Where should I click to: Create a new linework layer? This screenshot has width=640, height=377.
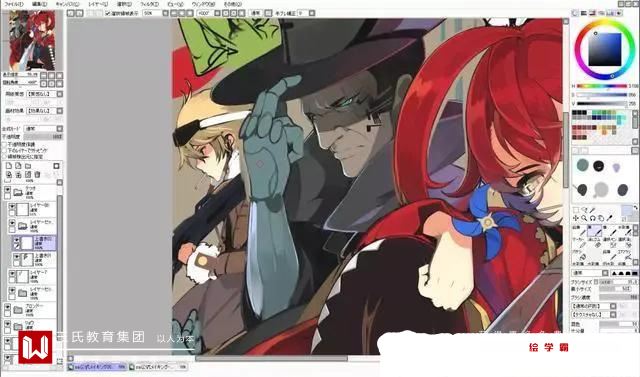point(18,166)
